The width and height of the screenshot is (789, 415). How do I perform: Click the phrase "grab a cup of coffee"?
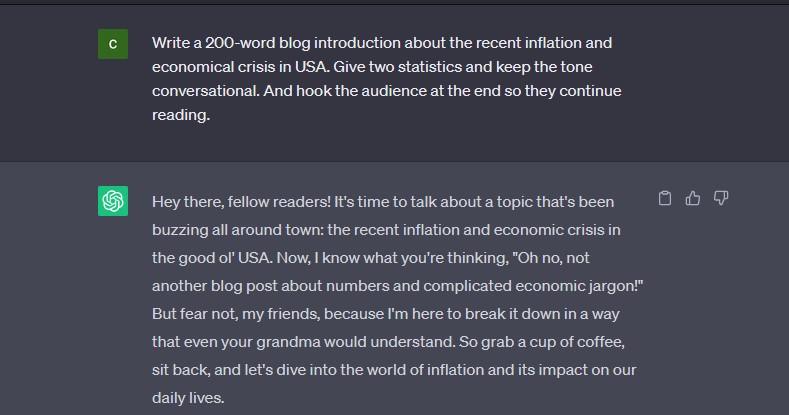pyautogui.click(x=552, y=342)
